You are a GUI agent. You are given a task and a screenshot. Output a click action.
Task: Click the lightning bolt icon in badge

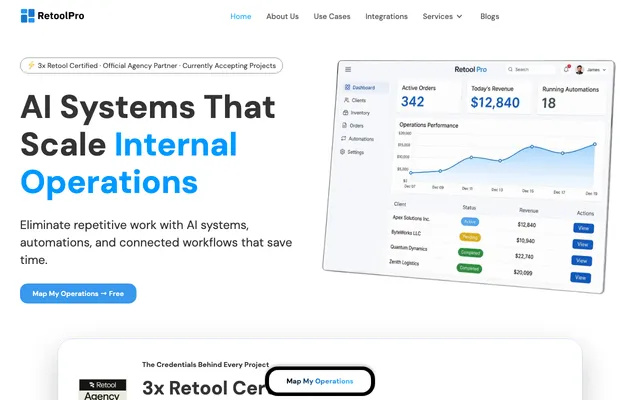[x=31, y=65]
